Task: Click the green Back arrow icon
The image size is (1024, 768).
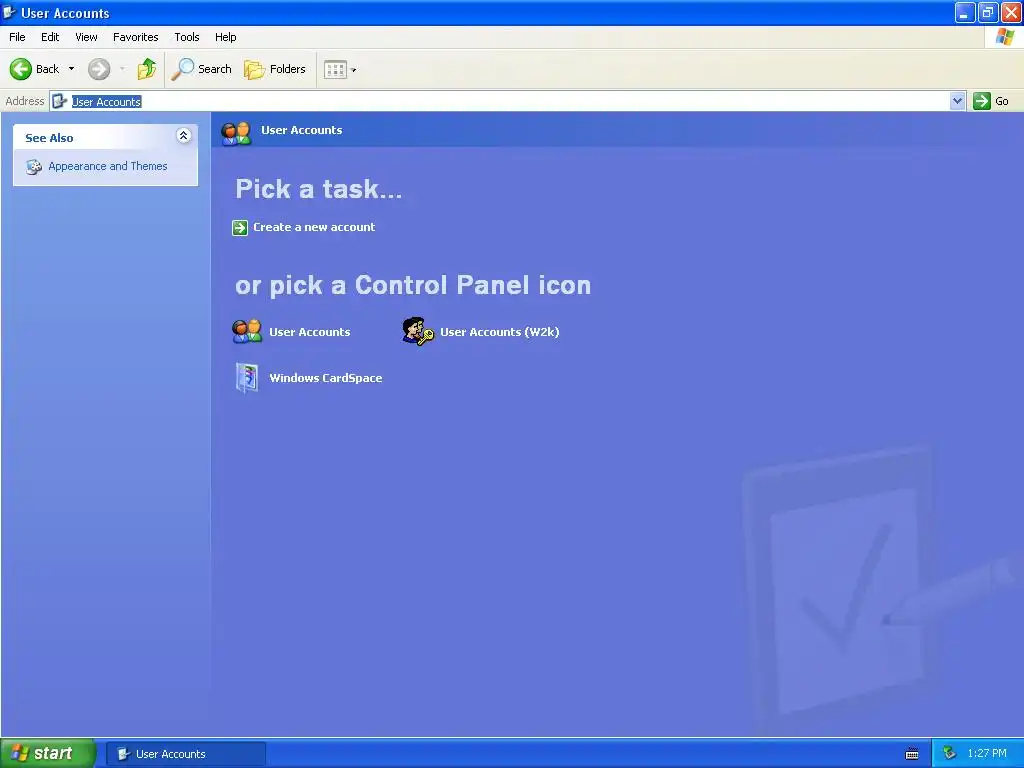Action: coord(21,69)
